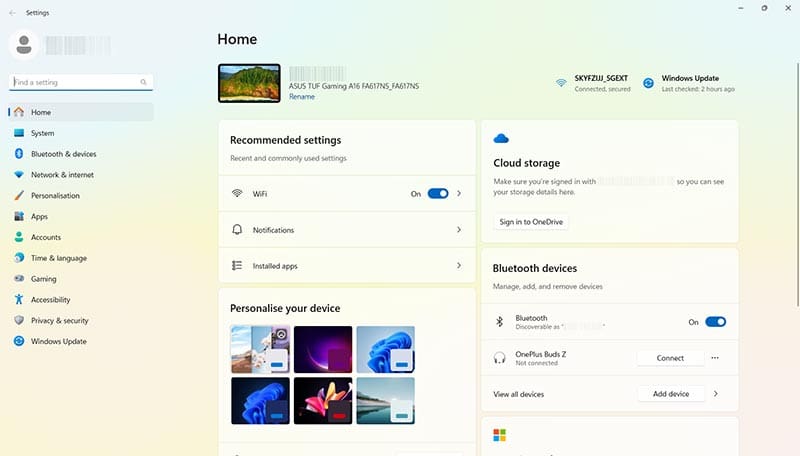Select the dark blue bloom theme thumbnail

click(x=260, y=401)
